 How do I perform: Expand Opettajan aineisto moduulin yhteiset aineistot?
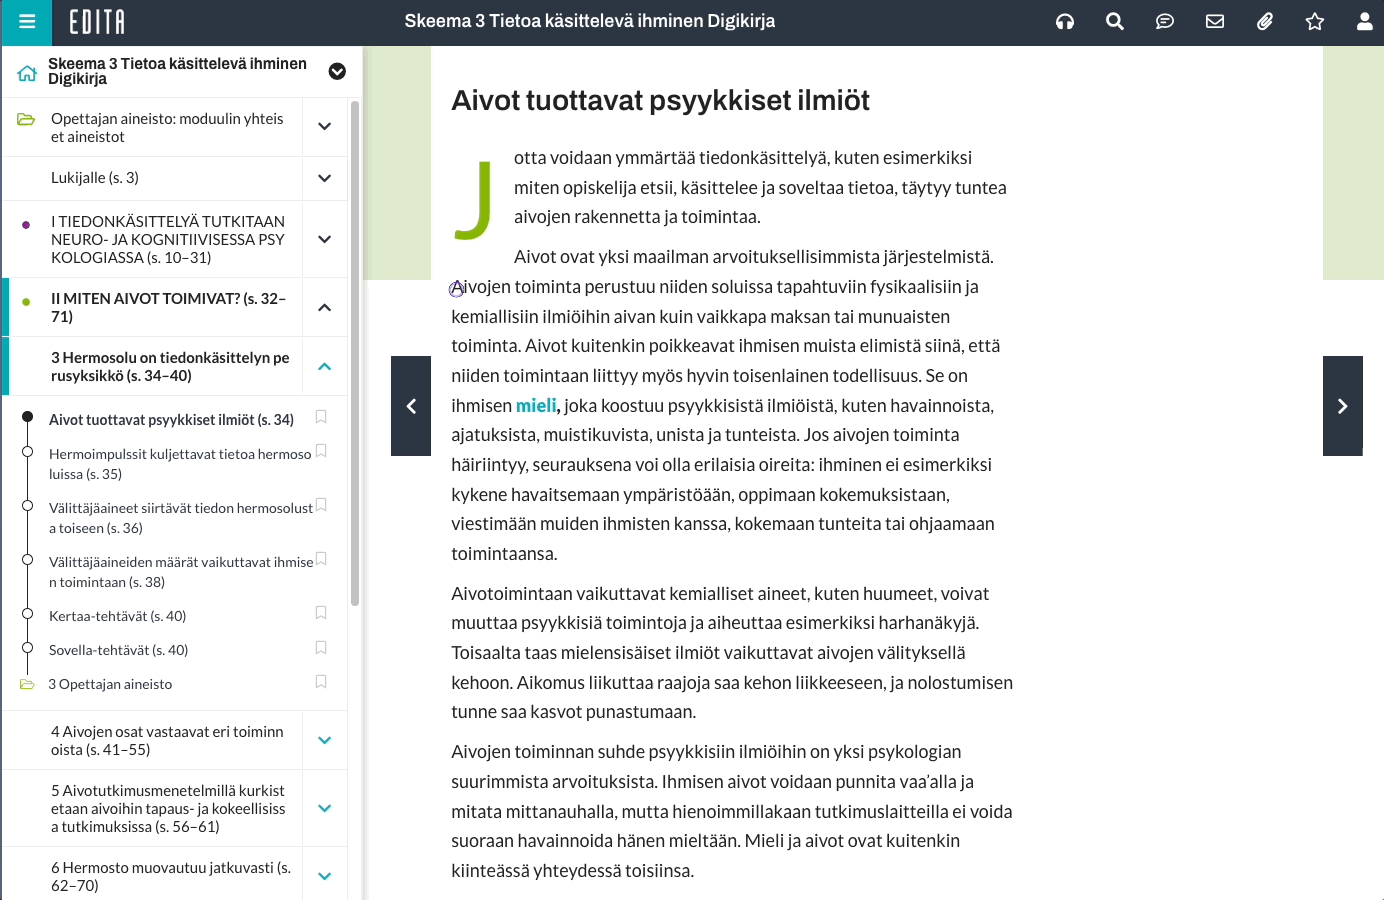click(324, 127)
